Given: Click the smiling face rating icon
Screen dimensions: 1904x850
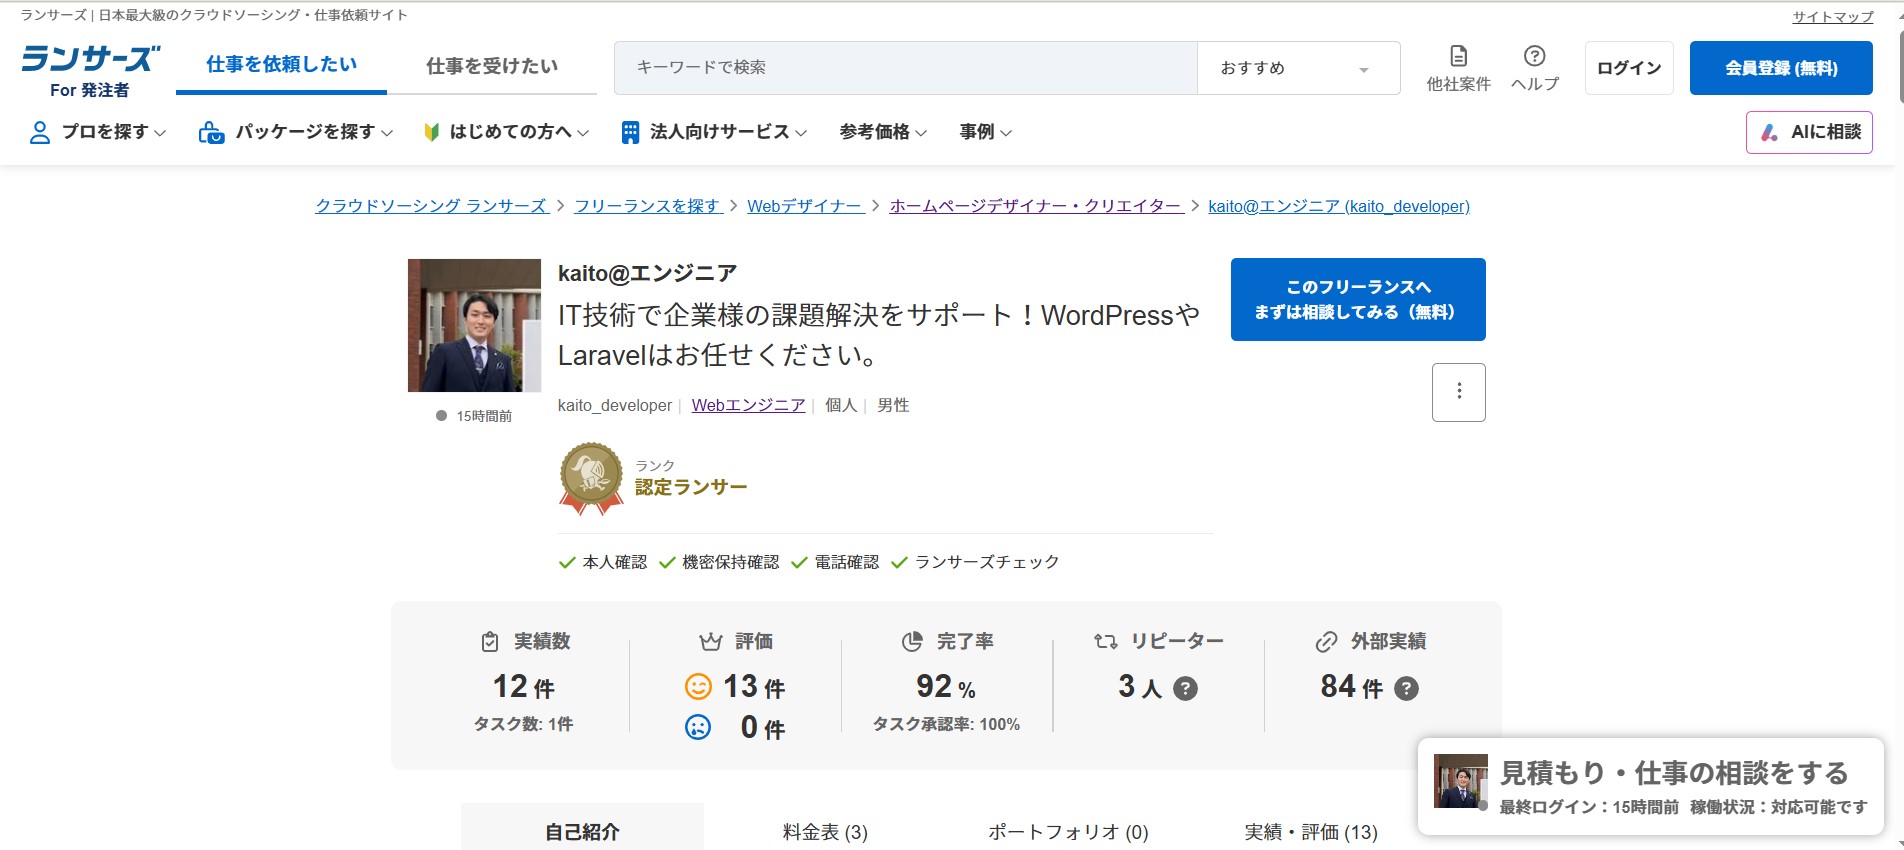Looking at the screenshot, I should [x=698, y=686].
